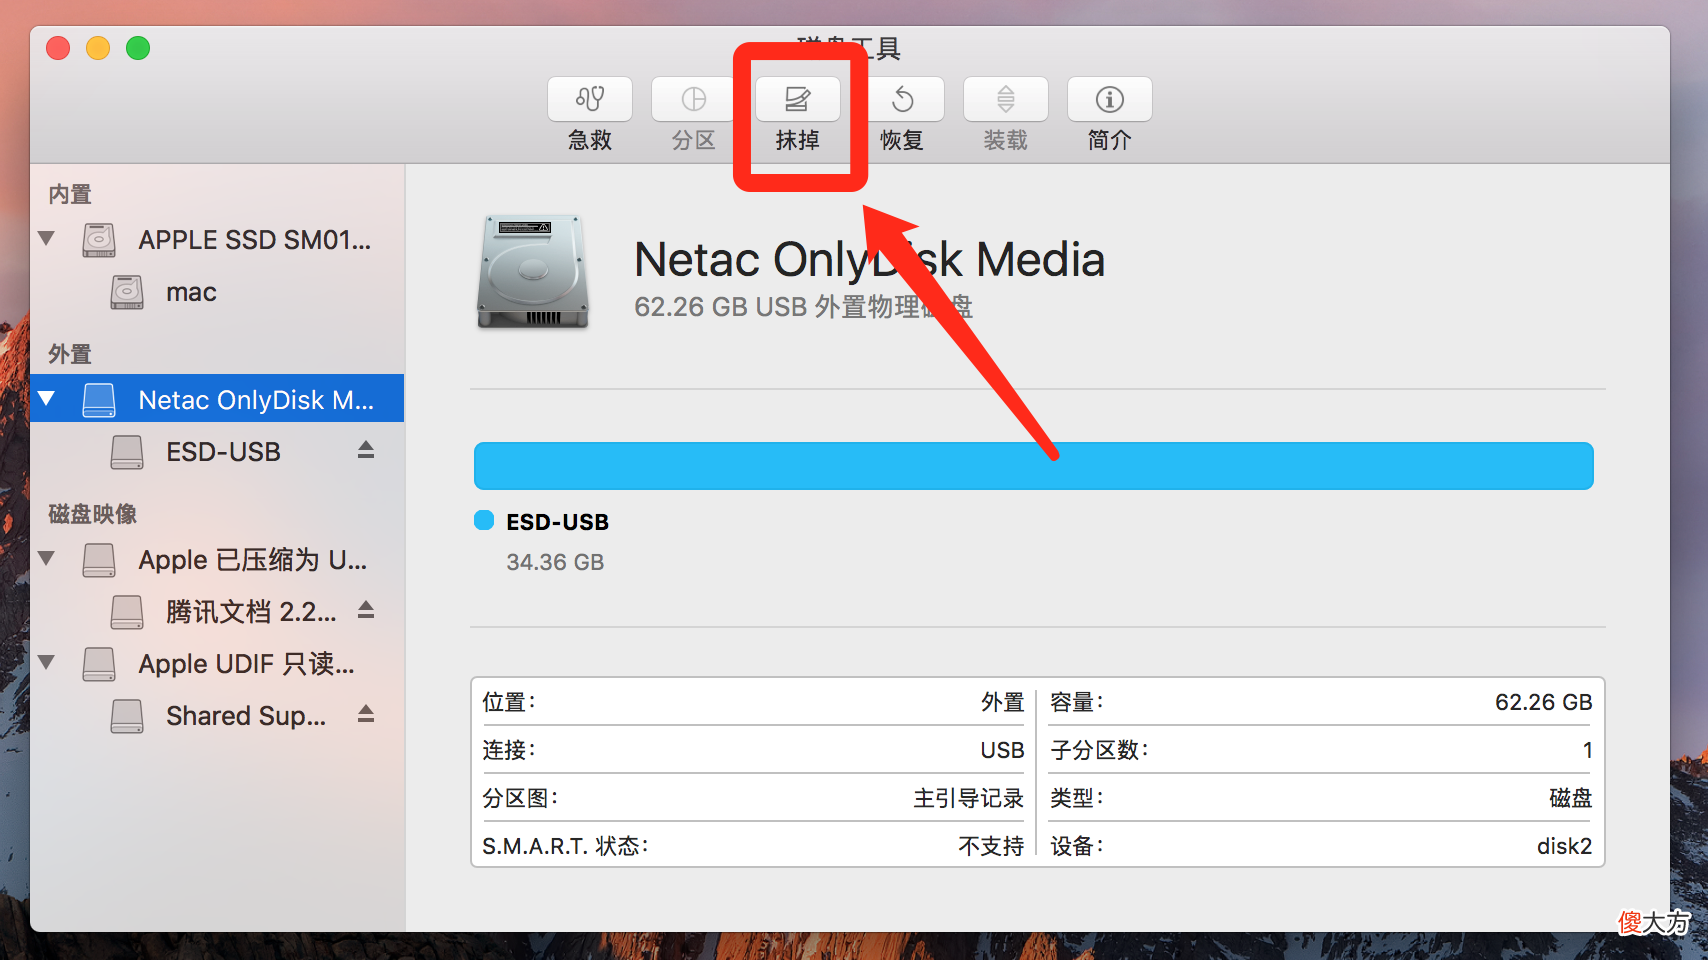Eject the Shared Sup volume

[366, 714]
